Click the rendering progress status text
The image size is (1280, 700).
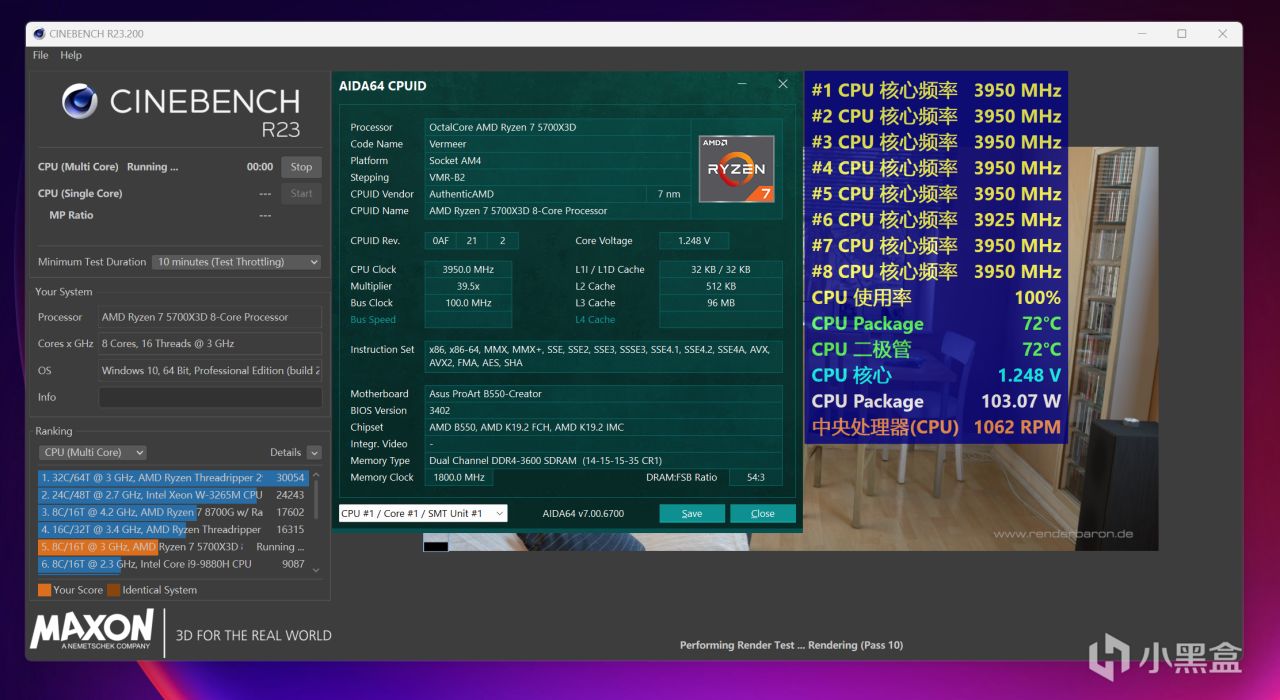(791, 646)
